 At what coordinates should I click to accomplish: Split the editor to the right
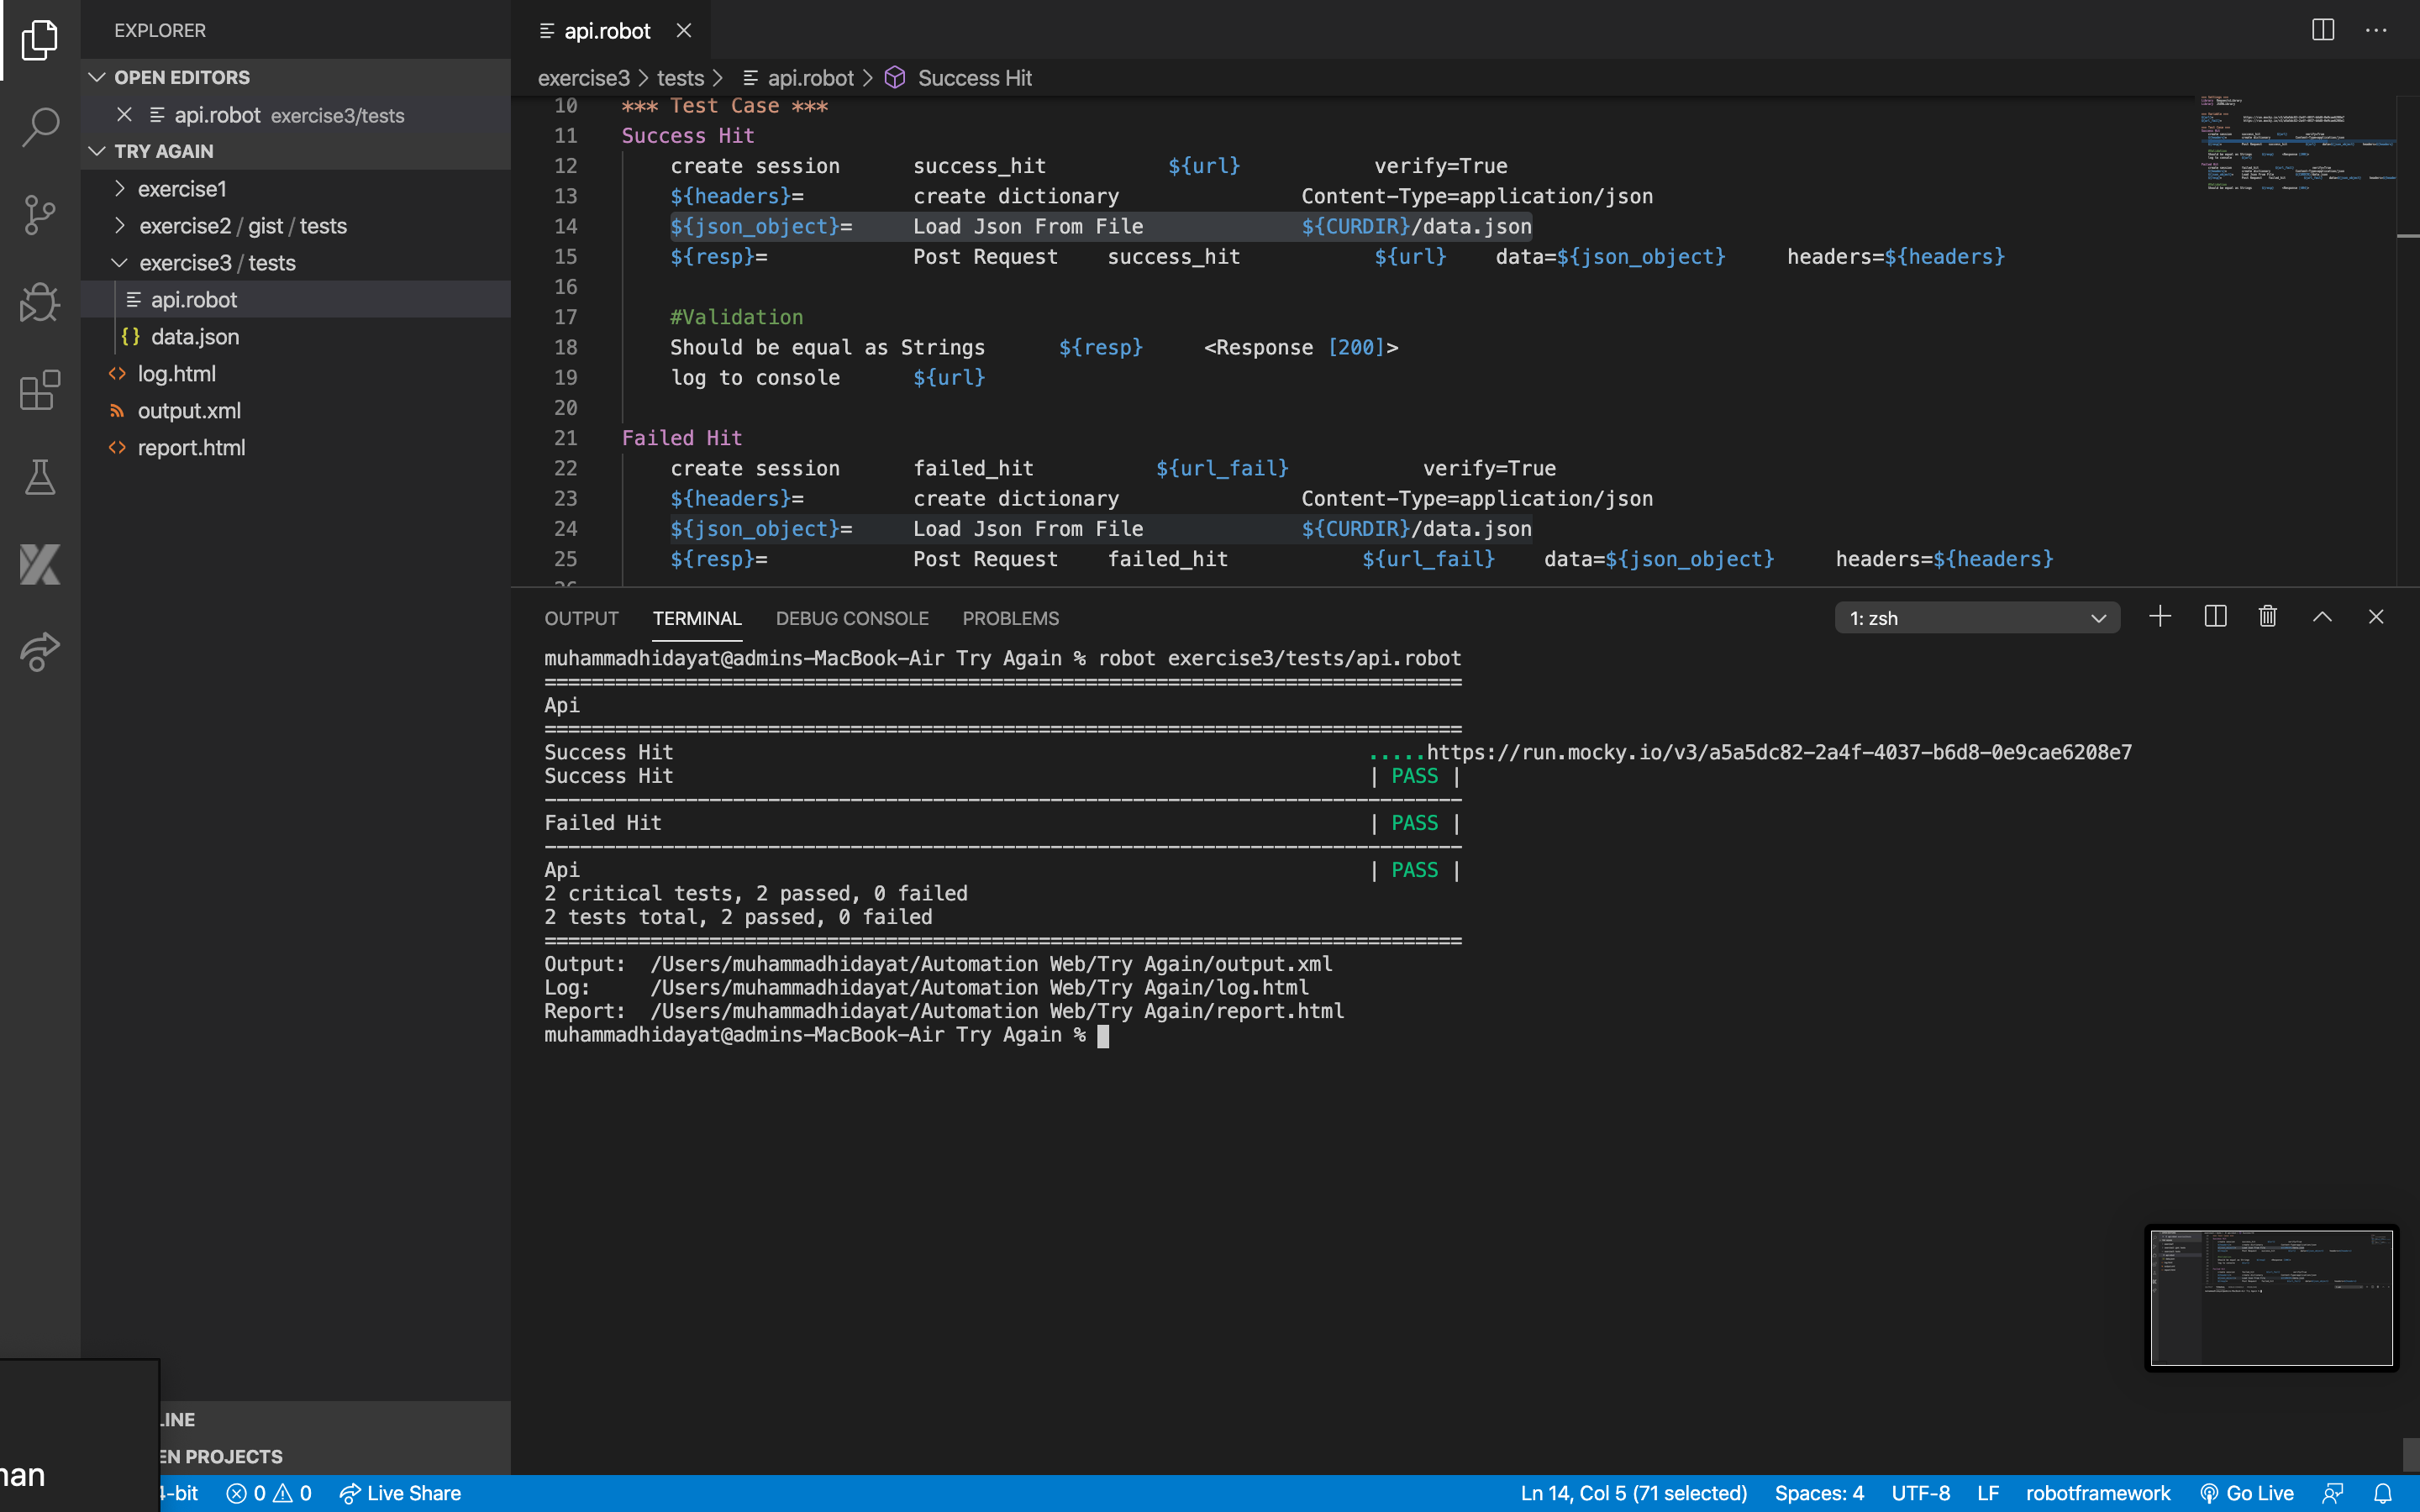click(2322, 30)
